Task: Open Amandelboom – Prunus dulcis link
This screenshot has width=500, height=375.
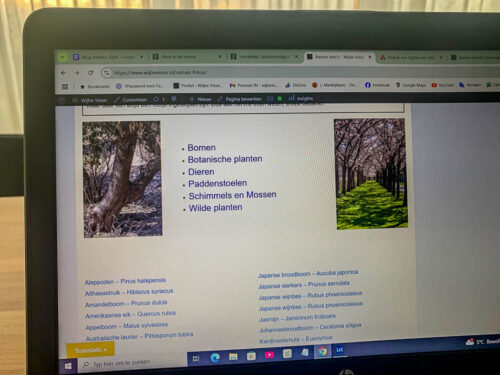Action: pos(126,304)
